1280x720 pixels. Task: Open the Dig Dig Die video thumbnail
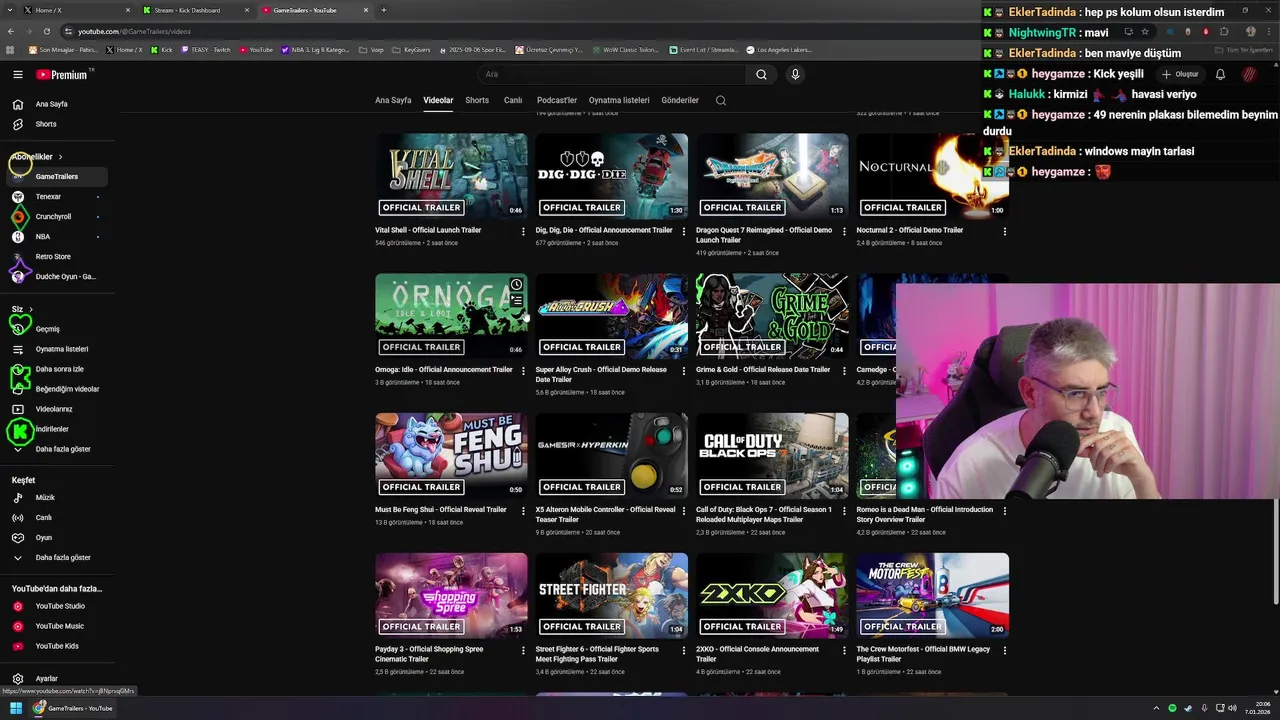click(611, 176)
